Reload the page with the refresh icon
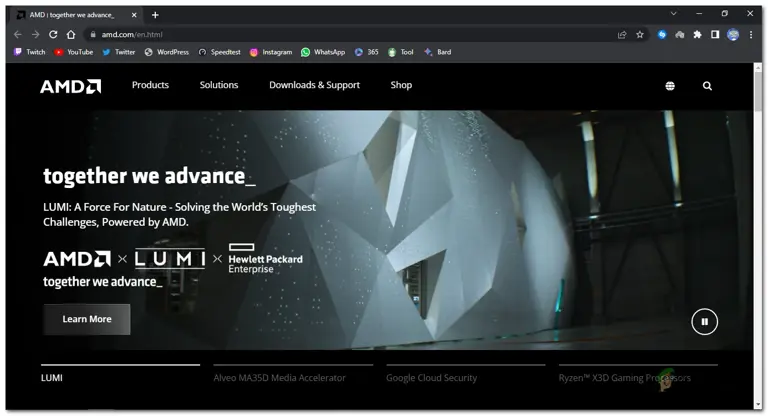 (x=53, y=34)
